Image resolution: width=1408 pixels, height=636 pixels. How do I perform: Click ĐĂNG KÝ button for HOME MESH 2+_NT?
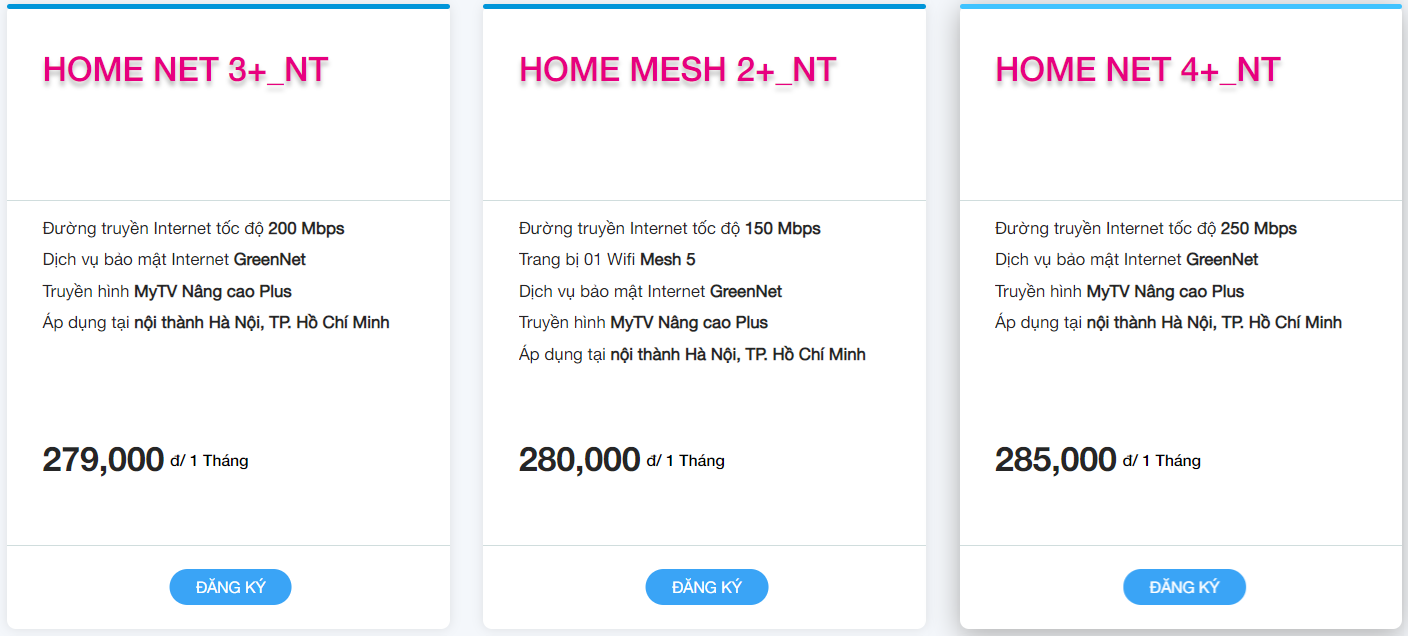(x=706, y=587)
